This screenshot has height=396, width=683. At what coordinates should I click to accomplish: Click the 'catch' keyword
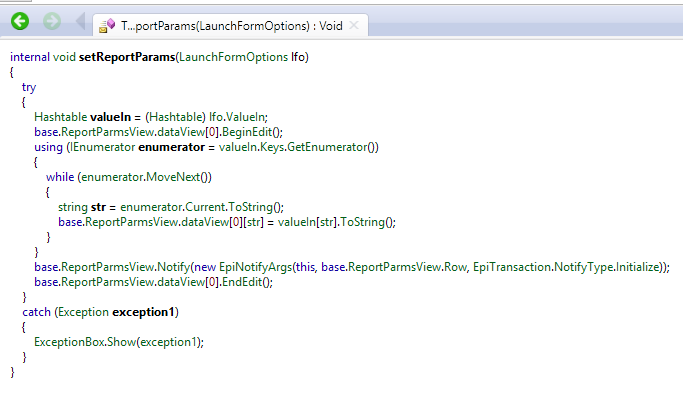(37, 312)
